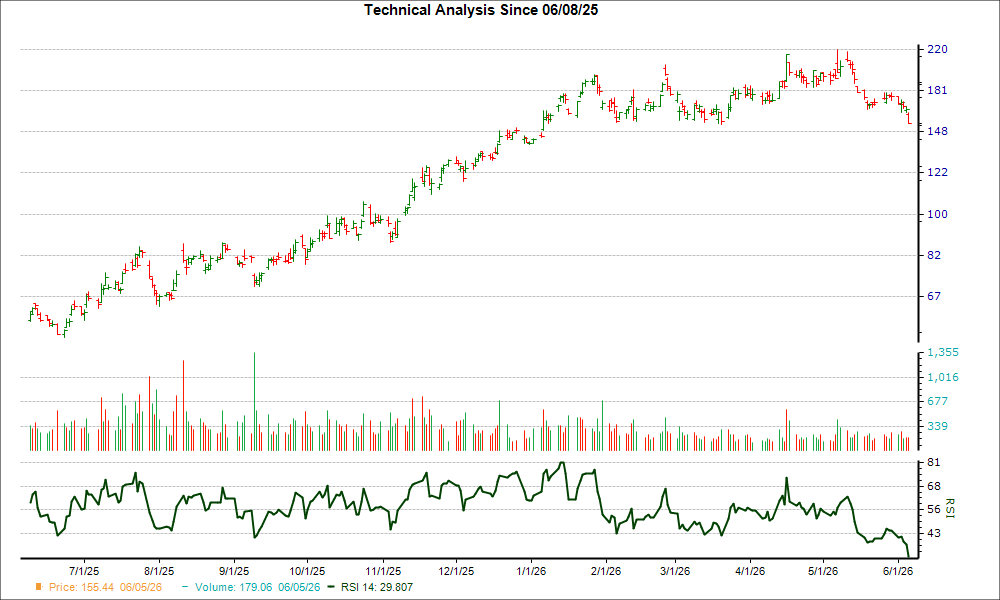Click the 339 volume axis label
Screen dimensions: 1000x600
937,426
